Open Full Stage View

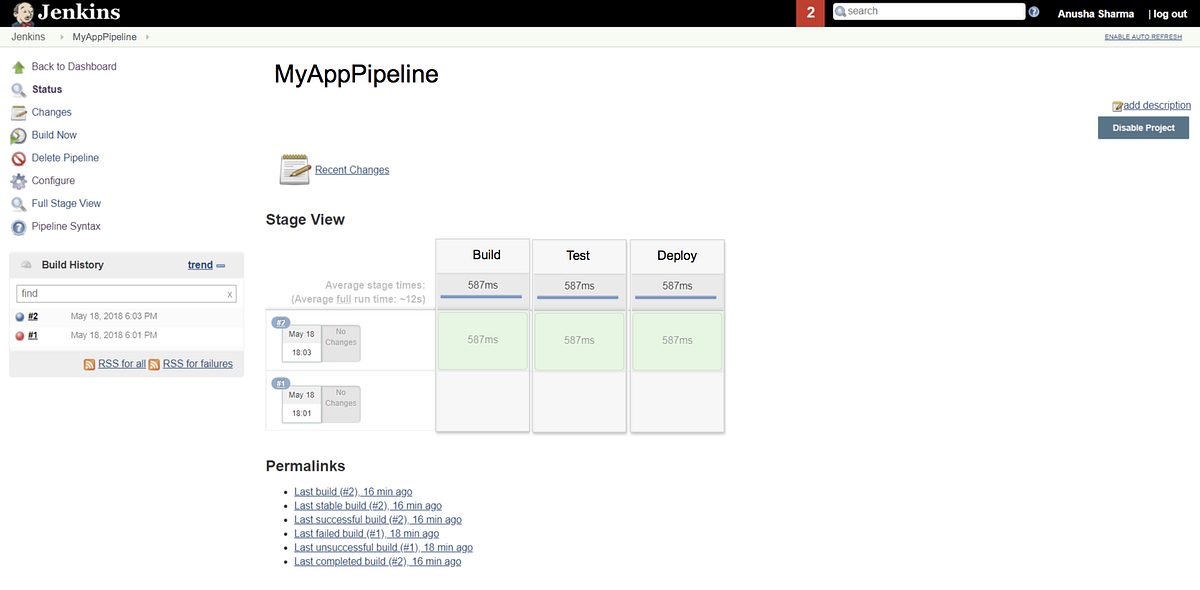pyautogui.click(x=66, y=204)
